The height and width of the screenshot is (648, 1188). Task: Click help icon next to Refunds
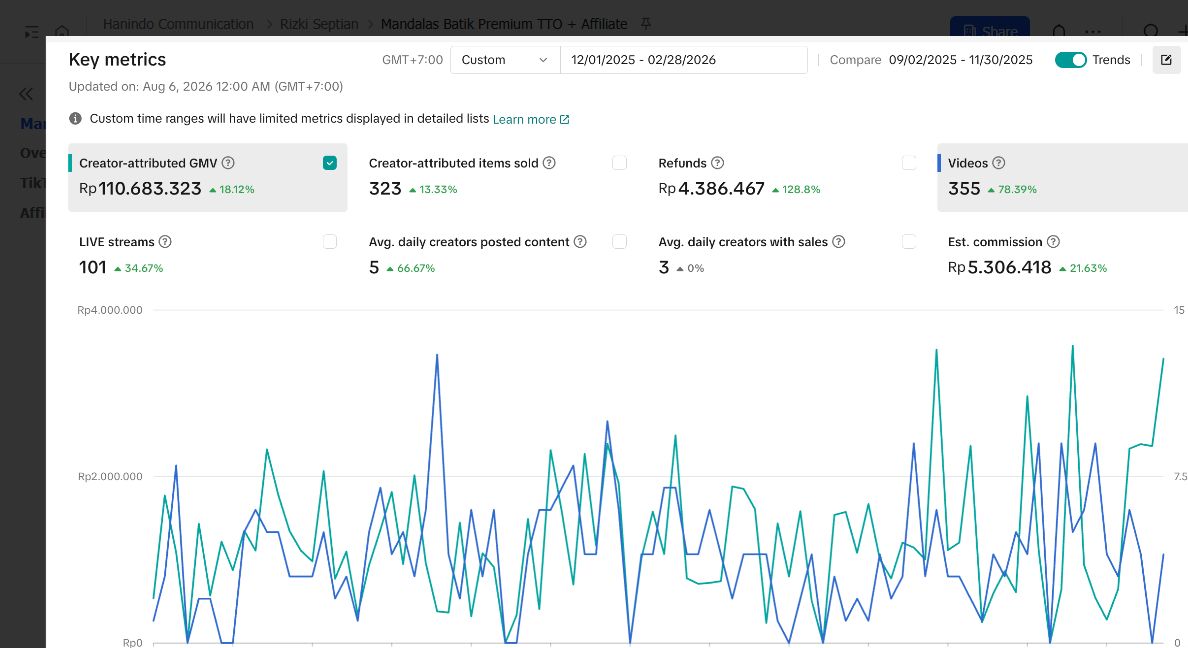pyautogui.click(x=717, y=163)
